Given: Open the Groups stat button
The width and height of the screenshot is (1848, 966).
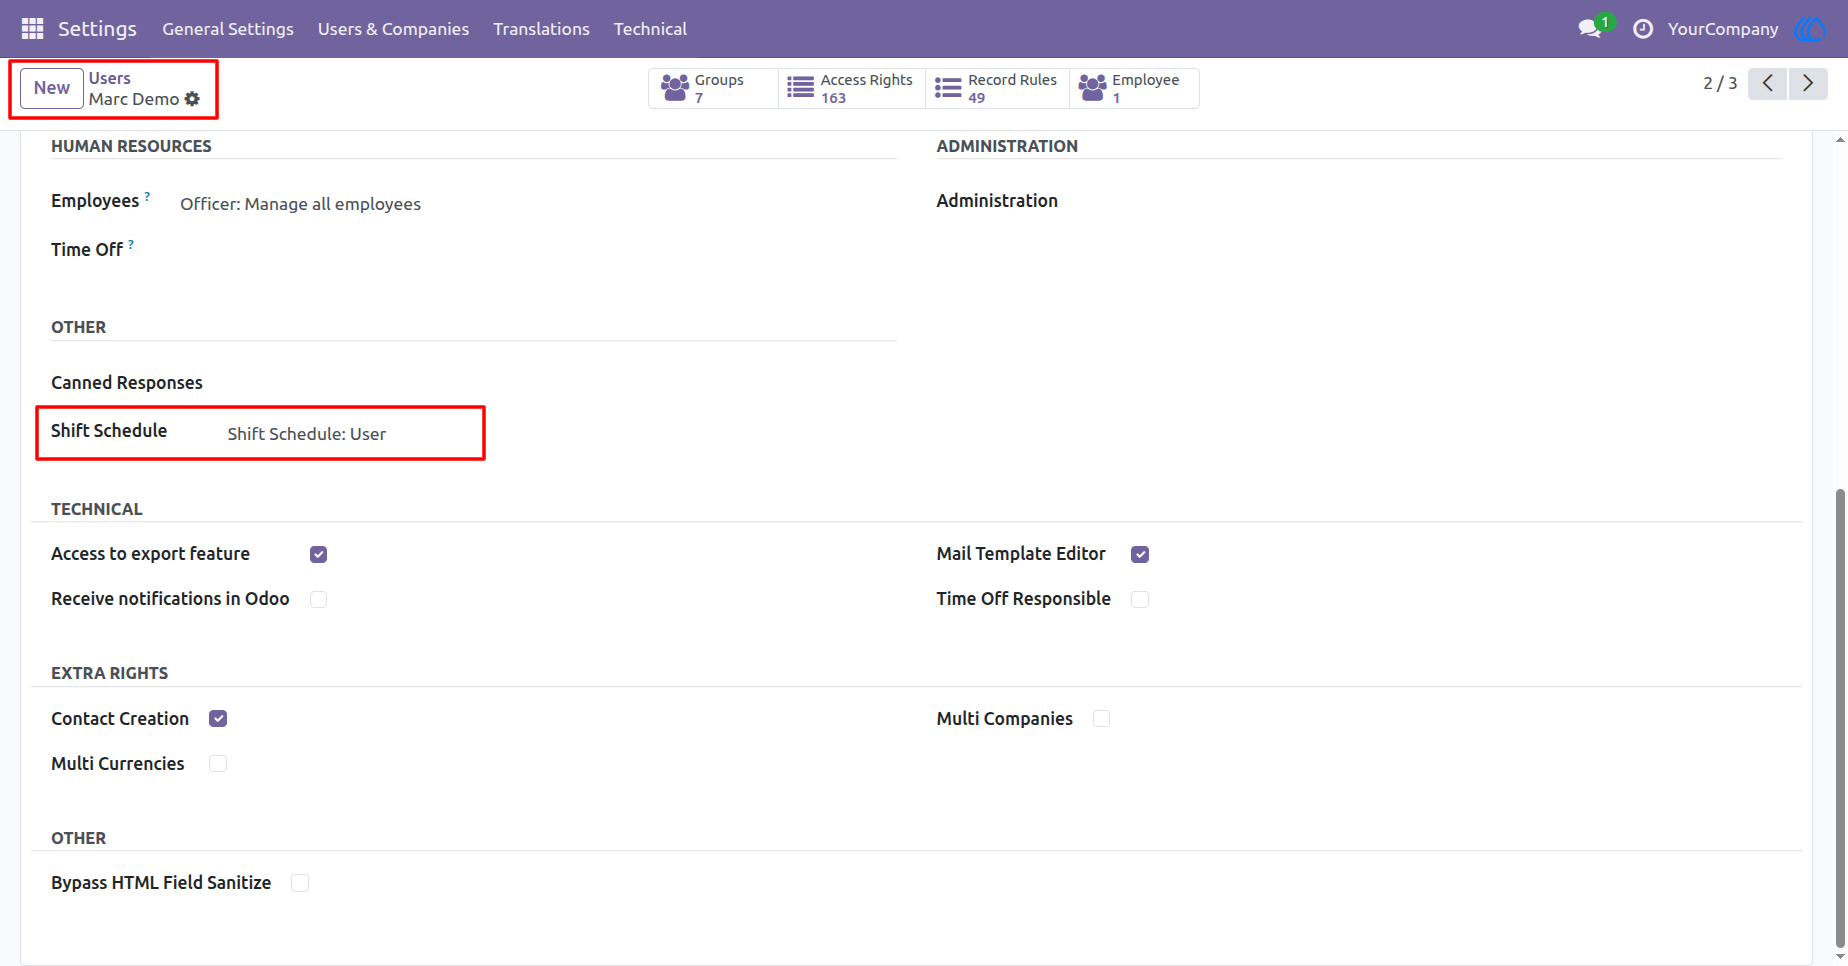Looking at the screenshot, I should (713, 88).
